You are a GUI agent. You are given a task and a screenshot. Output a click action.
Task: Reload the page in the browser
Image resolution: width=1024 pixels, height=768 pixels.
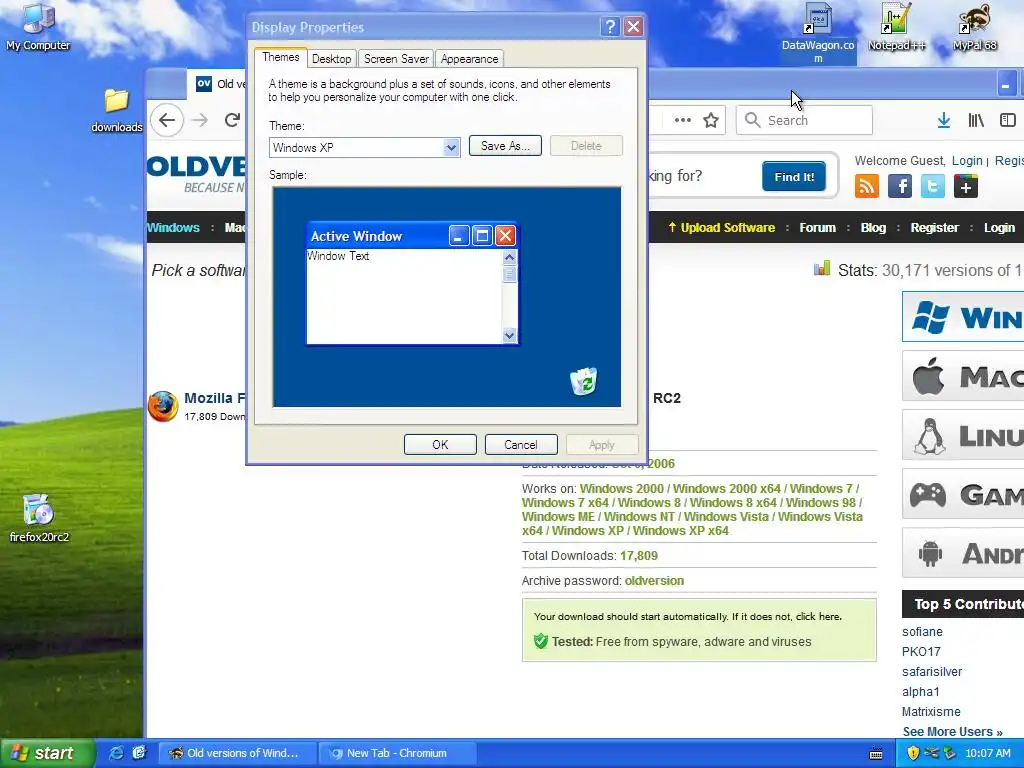pyautogui.click(x=232, y=120)
